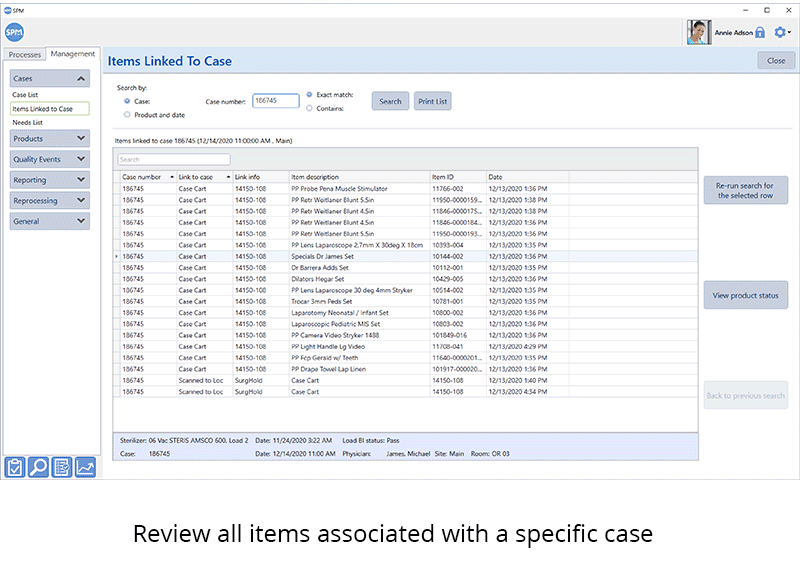
Task: Open the trend chart analytics icon
Action: [x=85, y=467]
